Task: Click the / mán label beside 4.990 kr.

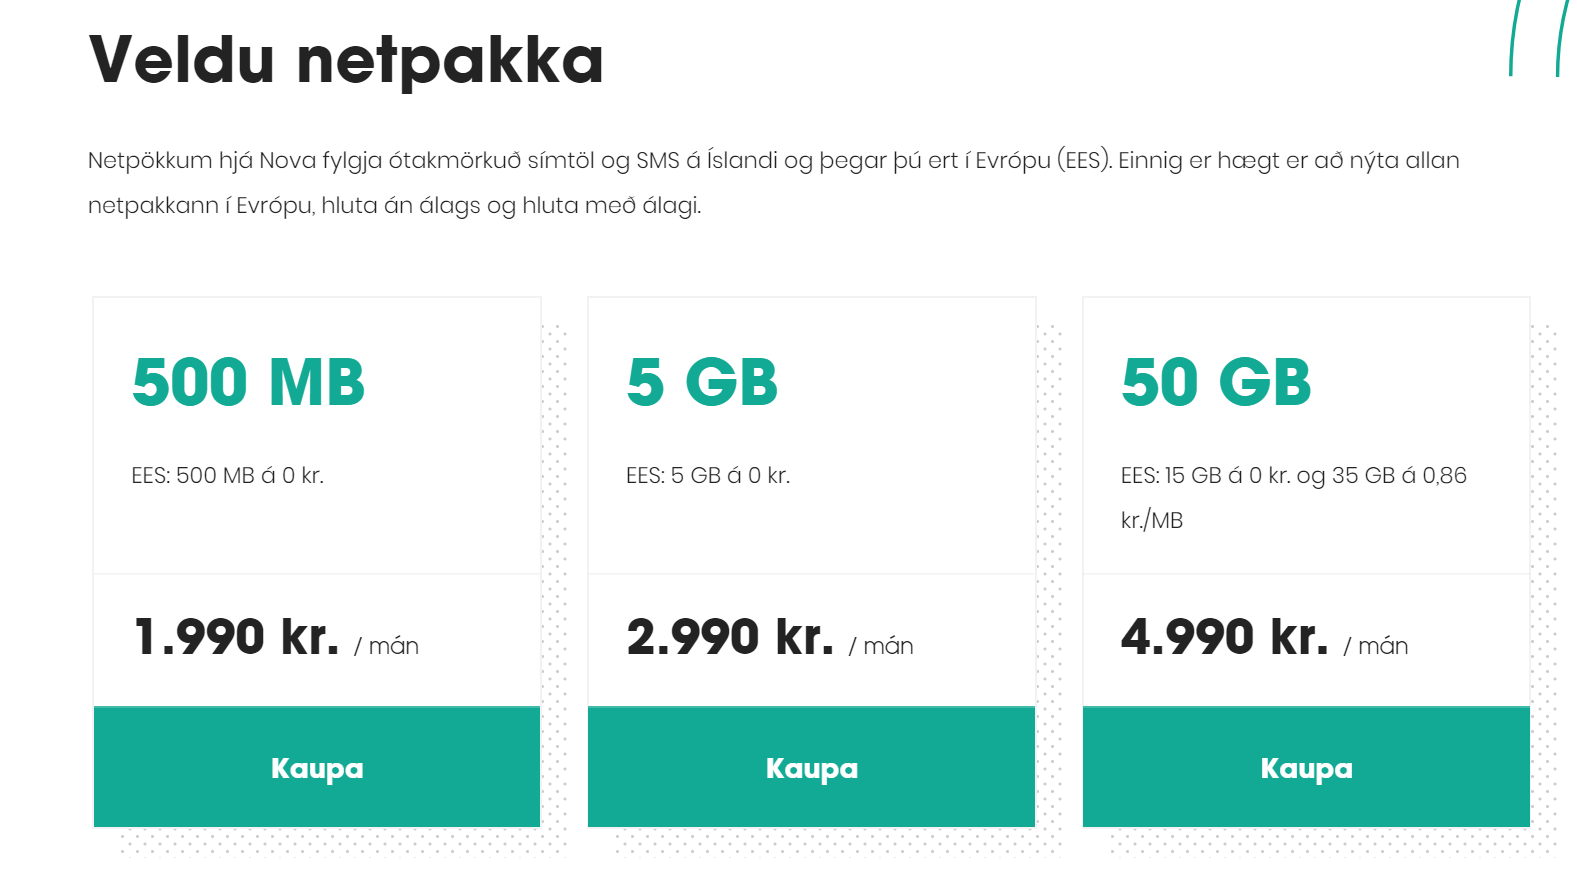Action: coord(1378,645)
